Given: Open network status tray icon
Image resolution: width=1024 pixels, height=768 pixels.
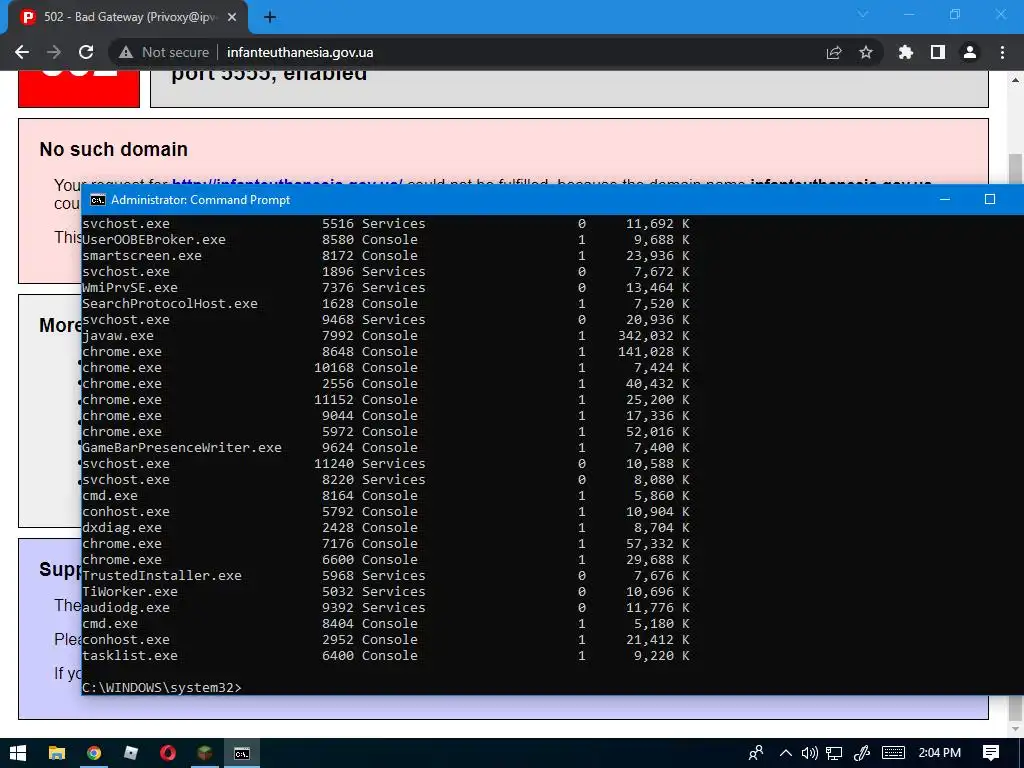Looking at the screenshot, I should 834,753.
